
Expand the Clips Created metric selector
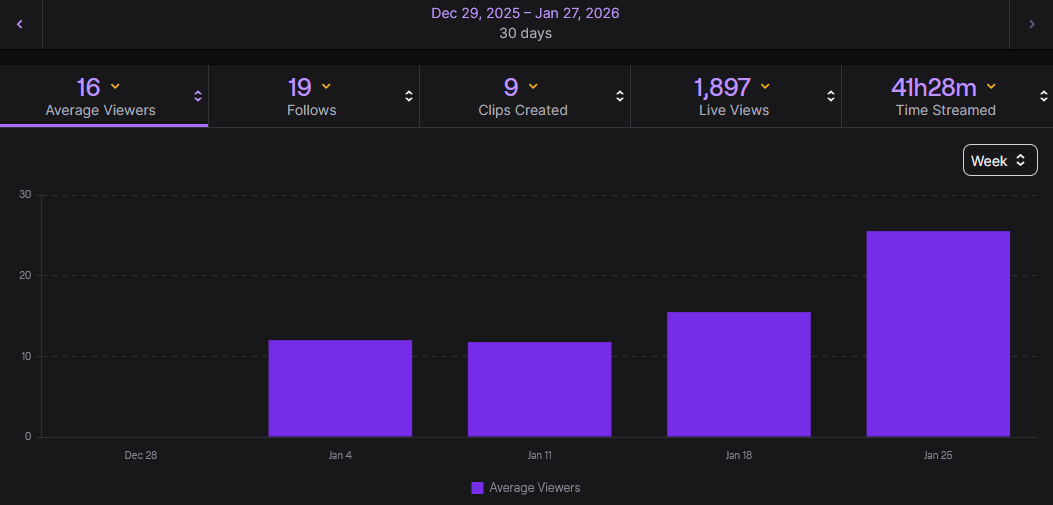click(x=620, y=96)
